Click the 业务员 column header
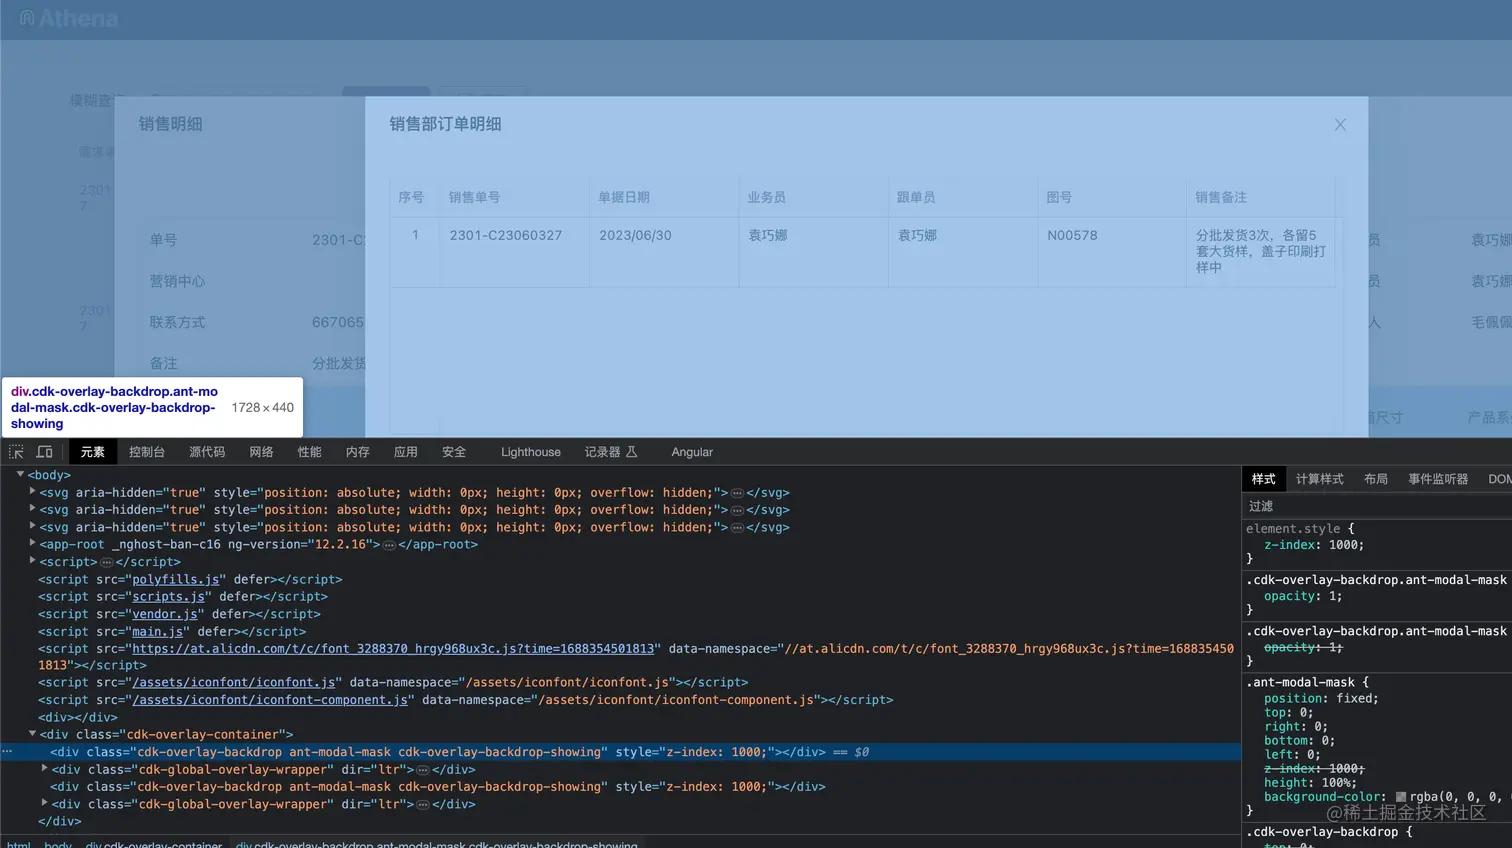This screenshot has height=848, width=1512. [767, 197]
